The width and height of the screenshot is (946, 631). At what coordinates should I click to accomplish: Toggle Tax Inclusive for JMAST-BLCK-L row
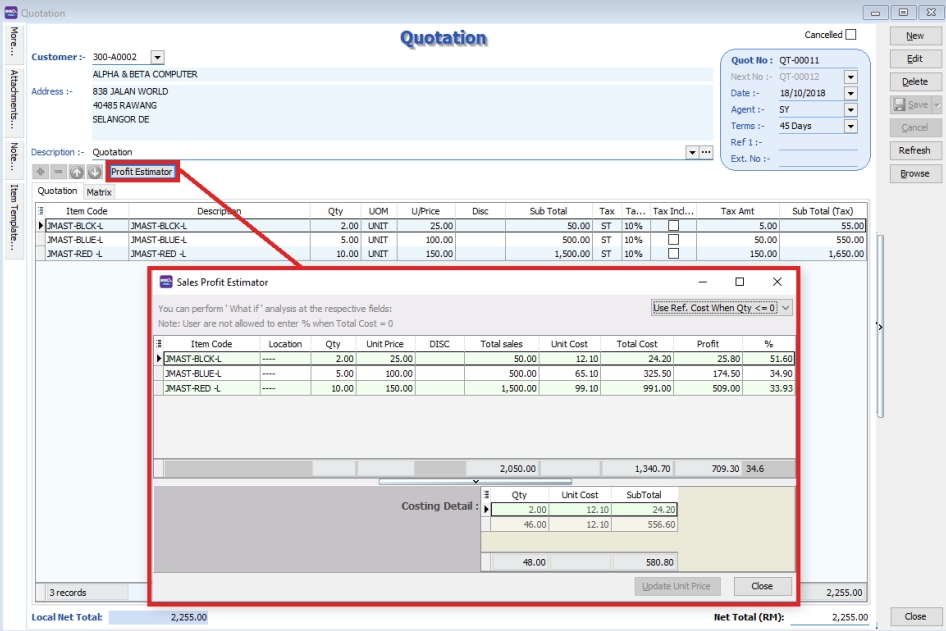point(673,226)
